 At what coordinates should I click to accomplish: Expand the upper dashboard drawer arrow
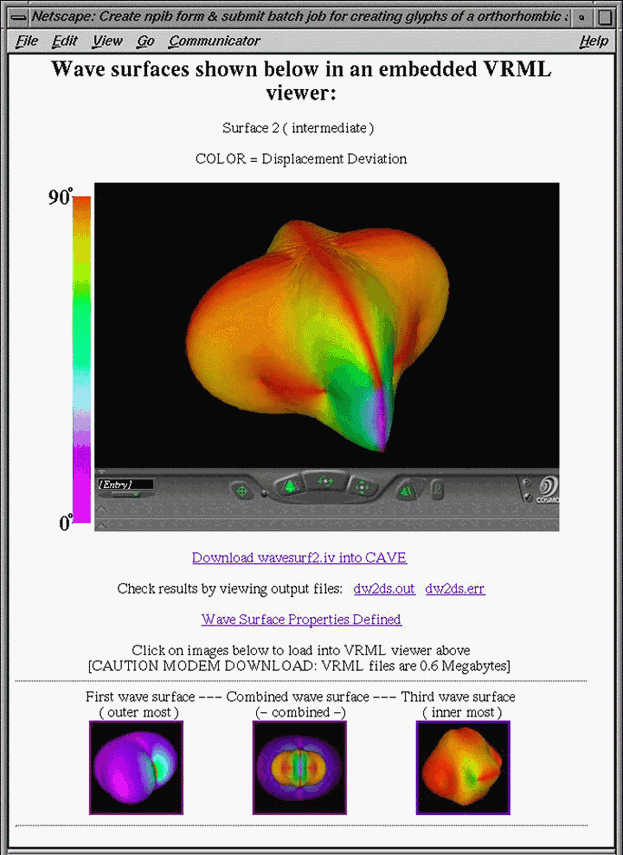(101, 508)
